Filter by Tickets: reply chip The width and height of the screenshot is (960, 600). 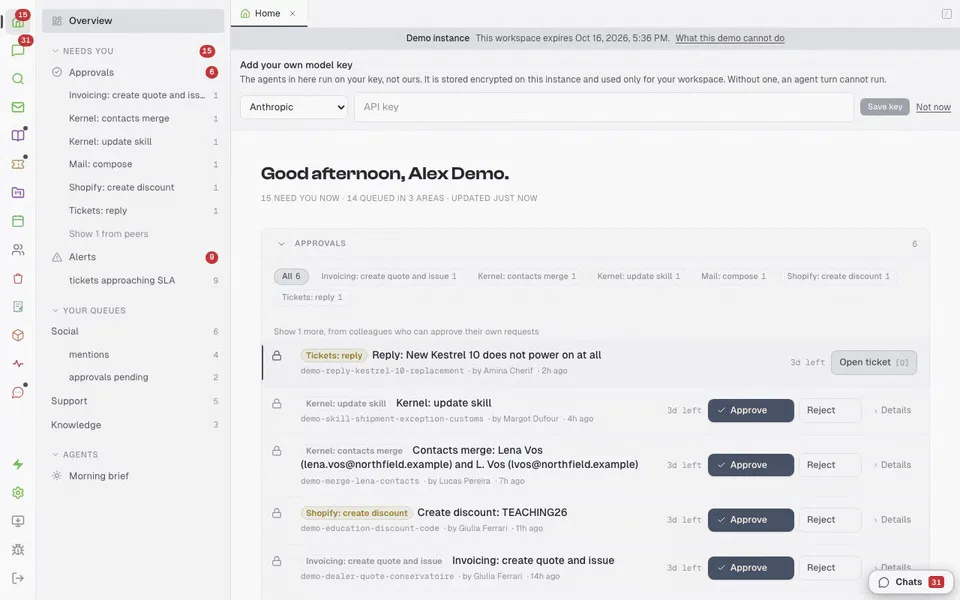pos(312,297)
